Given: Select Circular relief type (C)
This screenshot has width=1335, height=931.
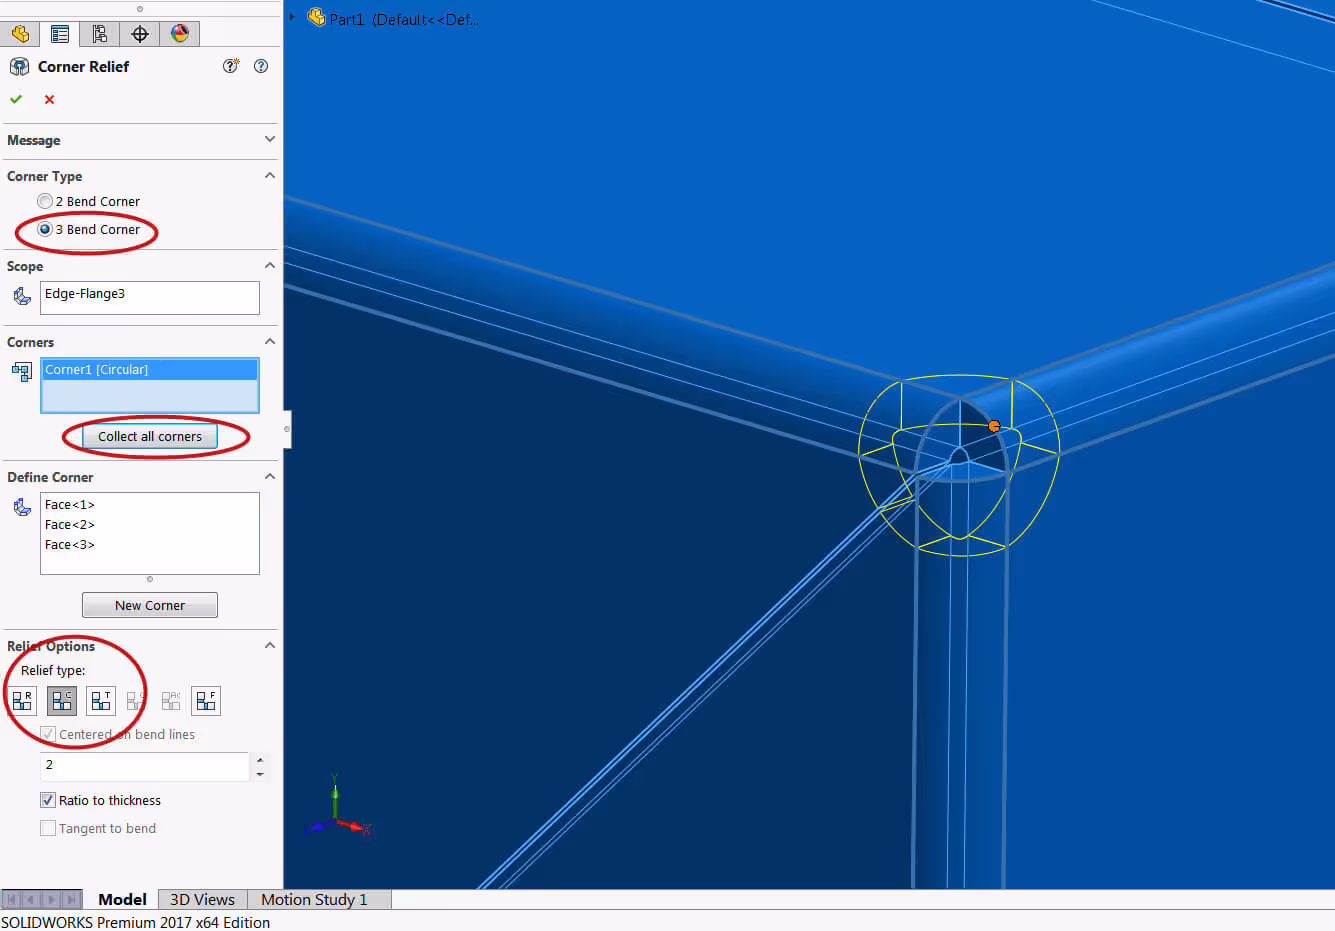Looking at the screenshot, I should tap(62, 700).
